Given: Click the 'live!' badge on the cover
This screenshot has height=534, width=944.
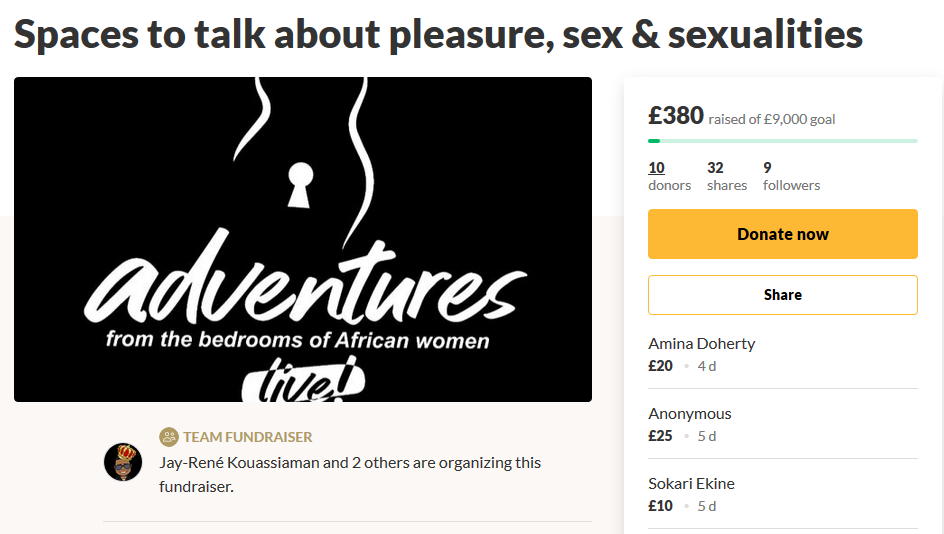Looking at the screenshot, I should (x=303, y=380).
